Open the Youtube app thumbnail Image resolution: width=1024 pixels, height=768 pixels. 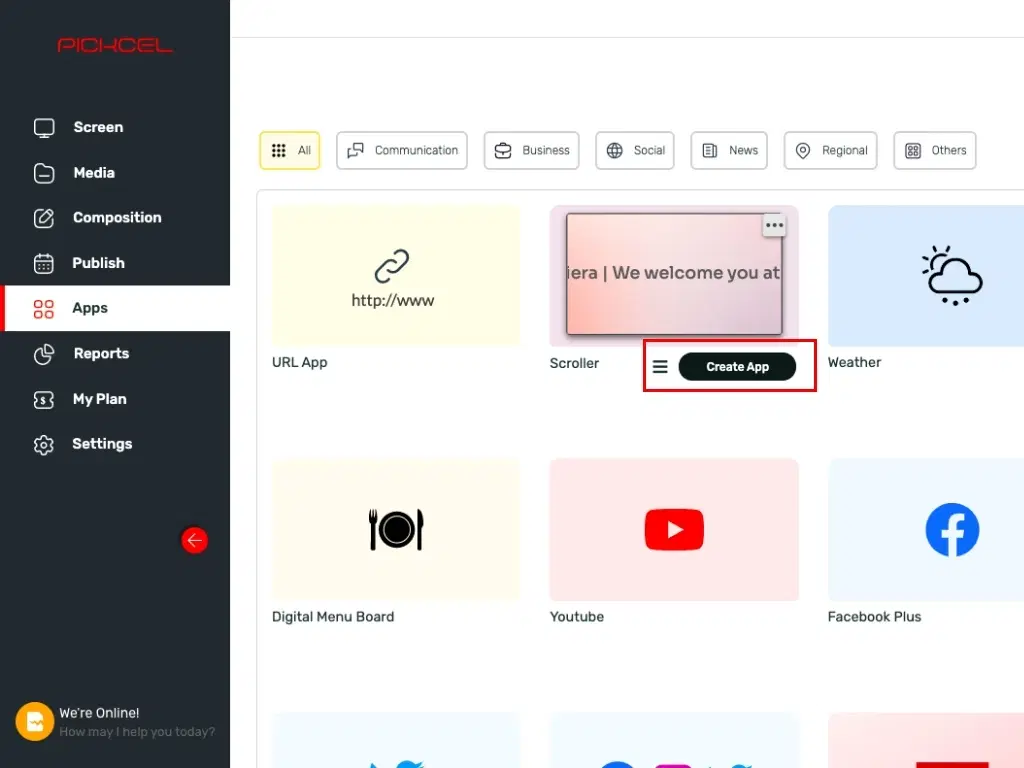tap(673, 529)
